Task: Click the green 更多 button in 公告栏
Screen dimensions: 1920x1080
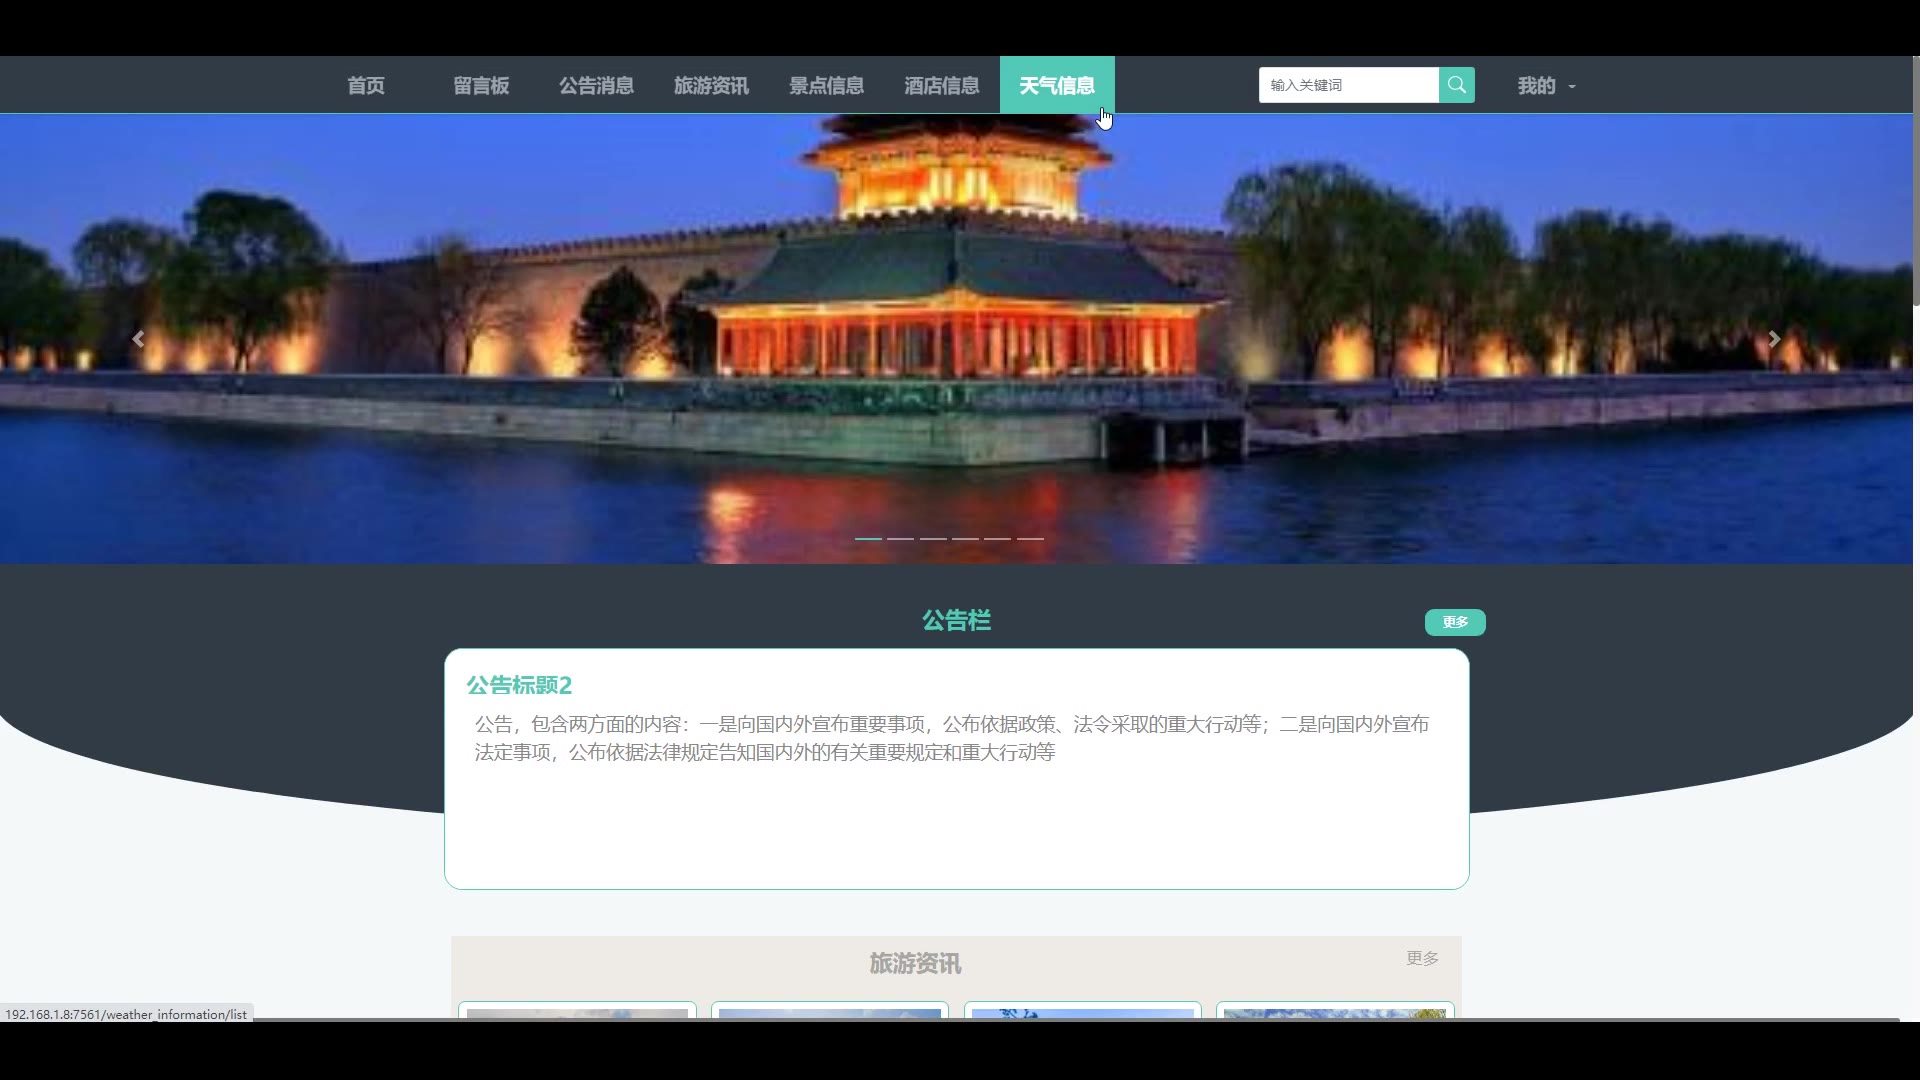Action: tap(1455, 622)
